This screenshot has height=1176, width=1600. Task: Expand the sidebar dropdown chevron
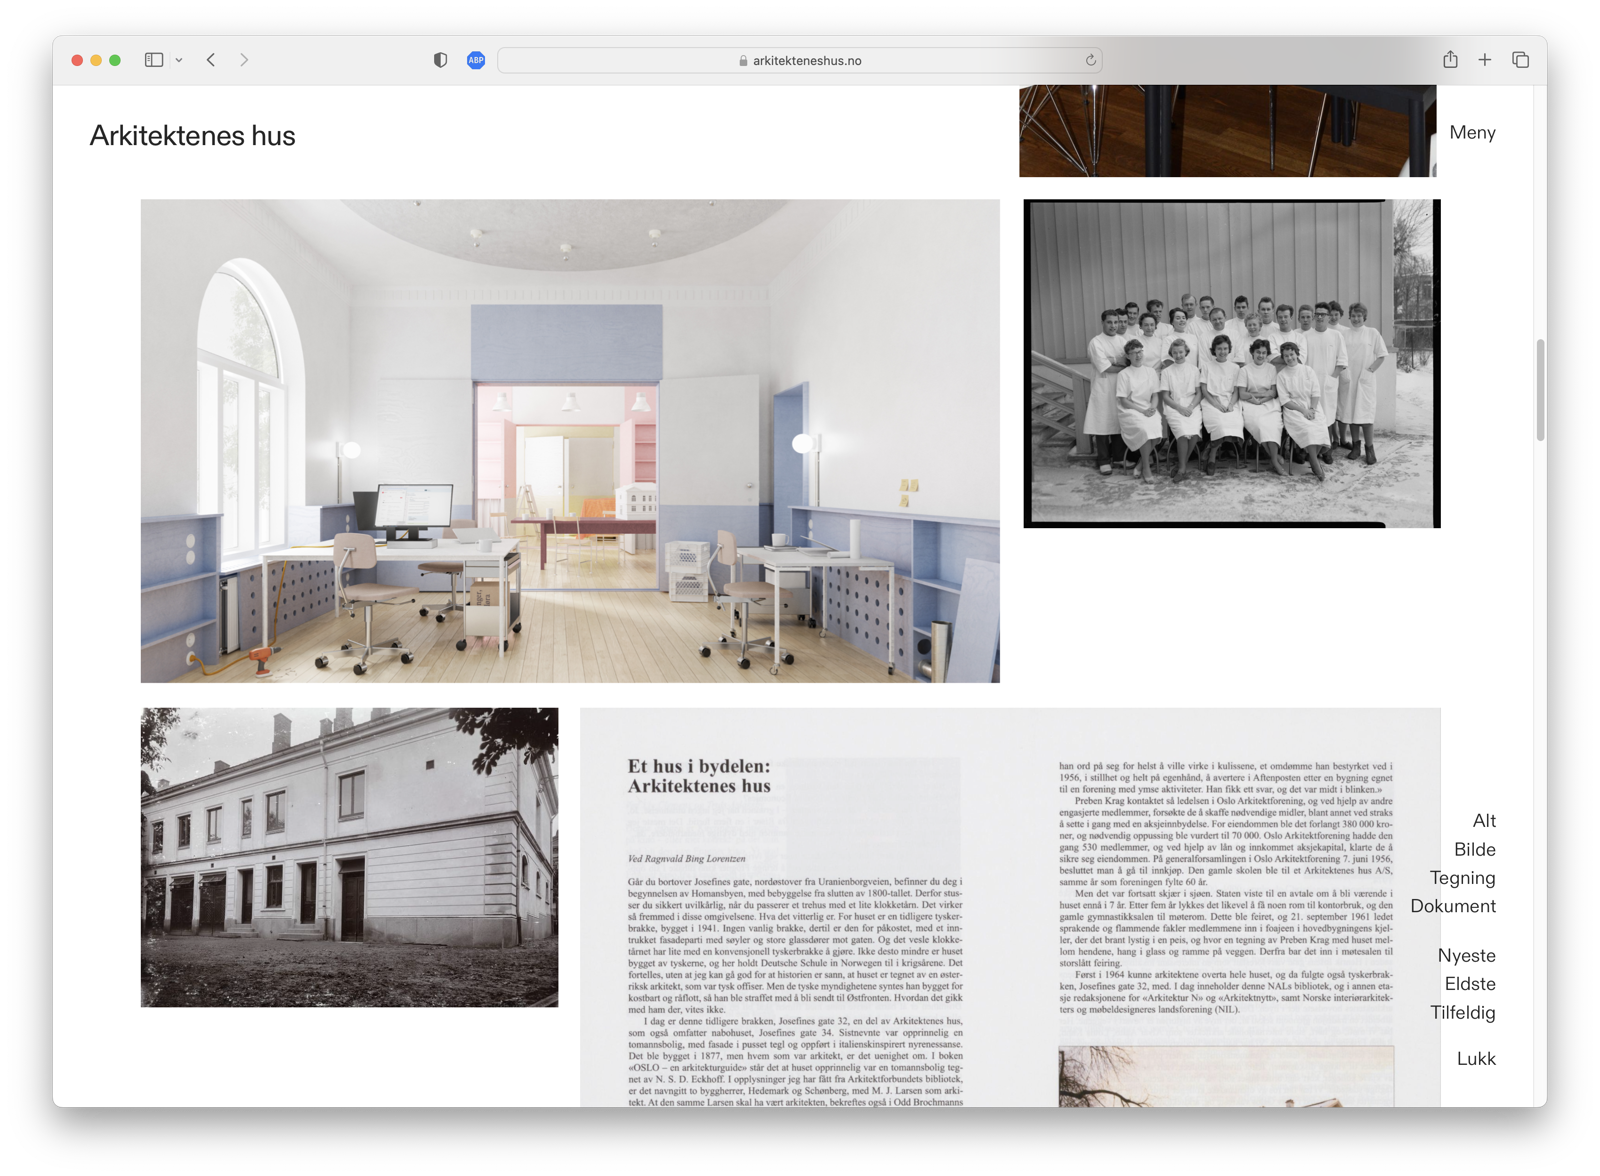click(x=179, y=60)
